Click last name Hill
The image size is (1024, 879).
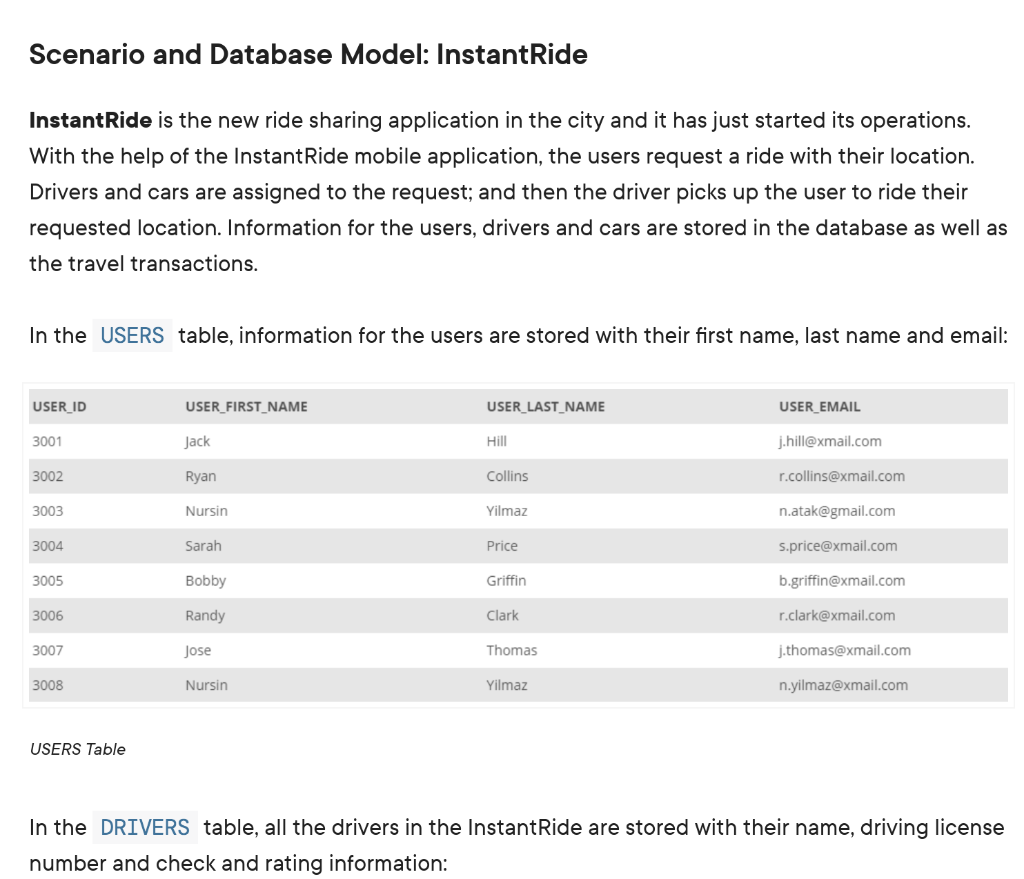496,441
